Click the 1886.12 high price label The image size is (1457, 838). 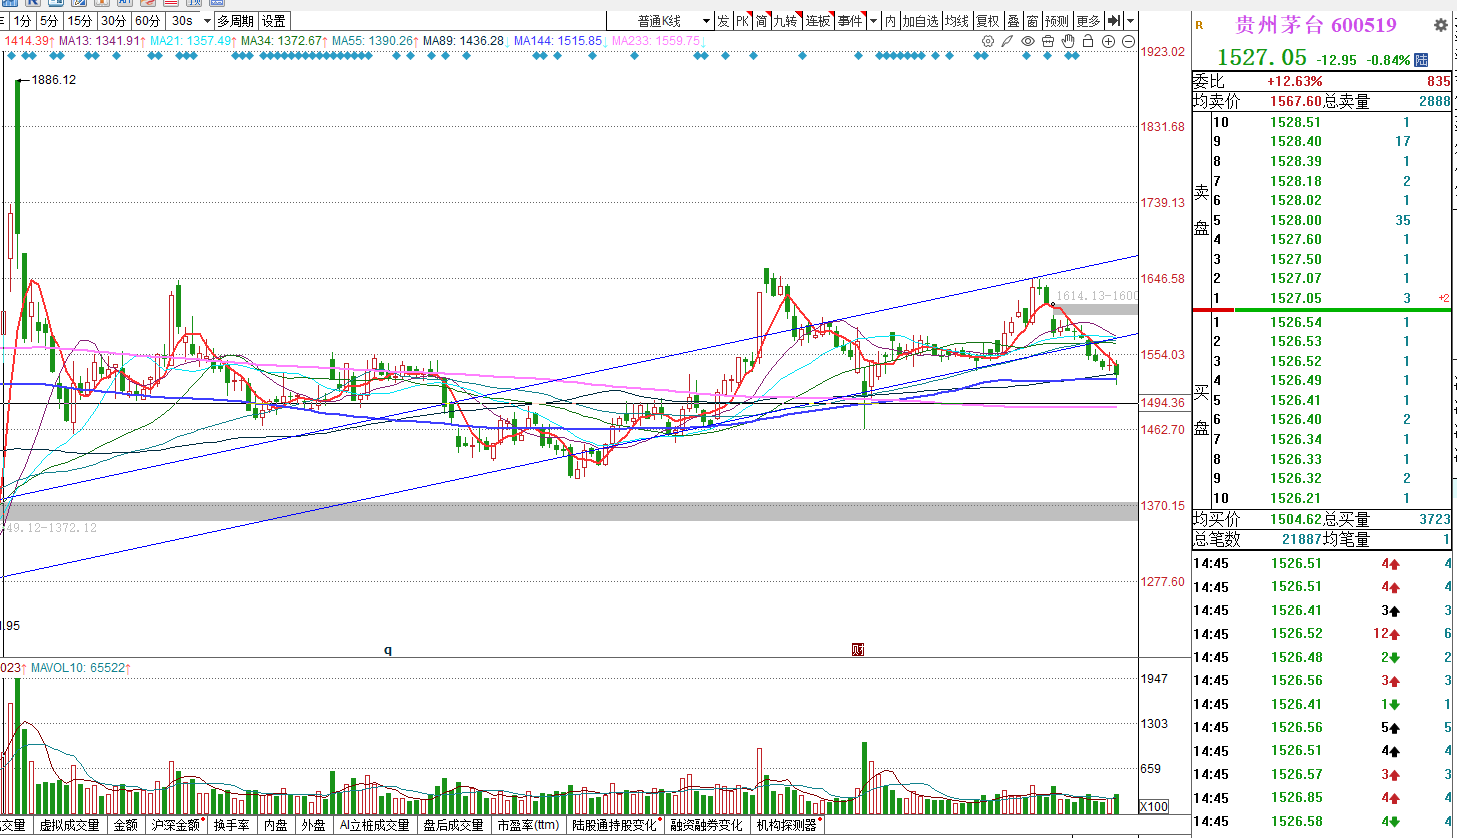(x=54, y=80)
